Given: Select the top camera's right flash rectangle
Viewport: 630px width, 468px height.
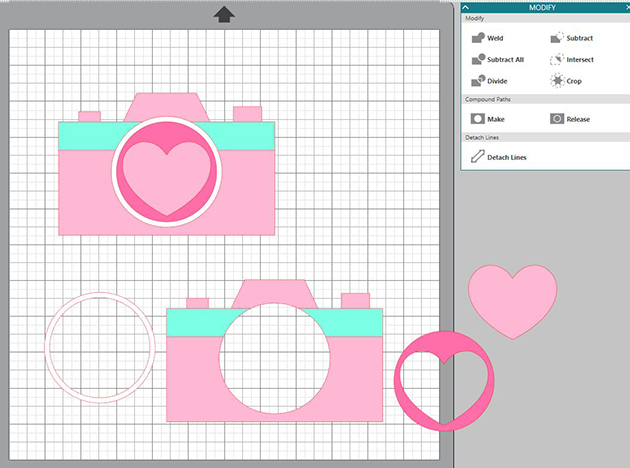Looking at the screenshot, I should [x=248, y=114].
